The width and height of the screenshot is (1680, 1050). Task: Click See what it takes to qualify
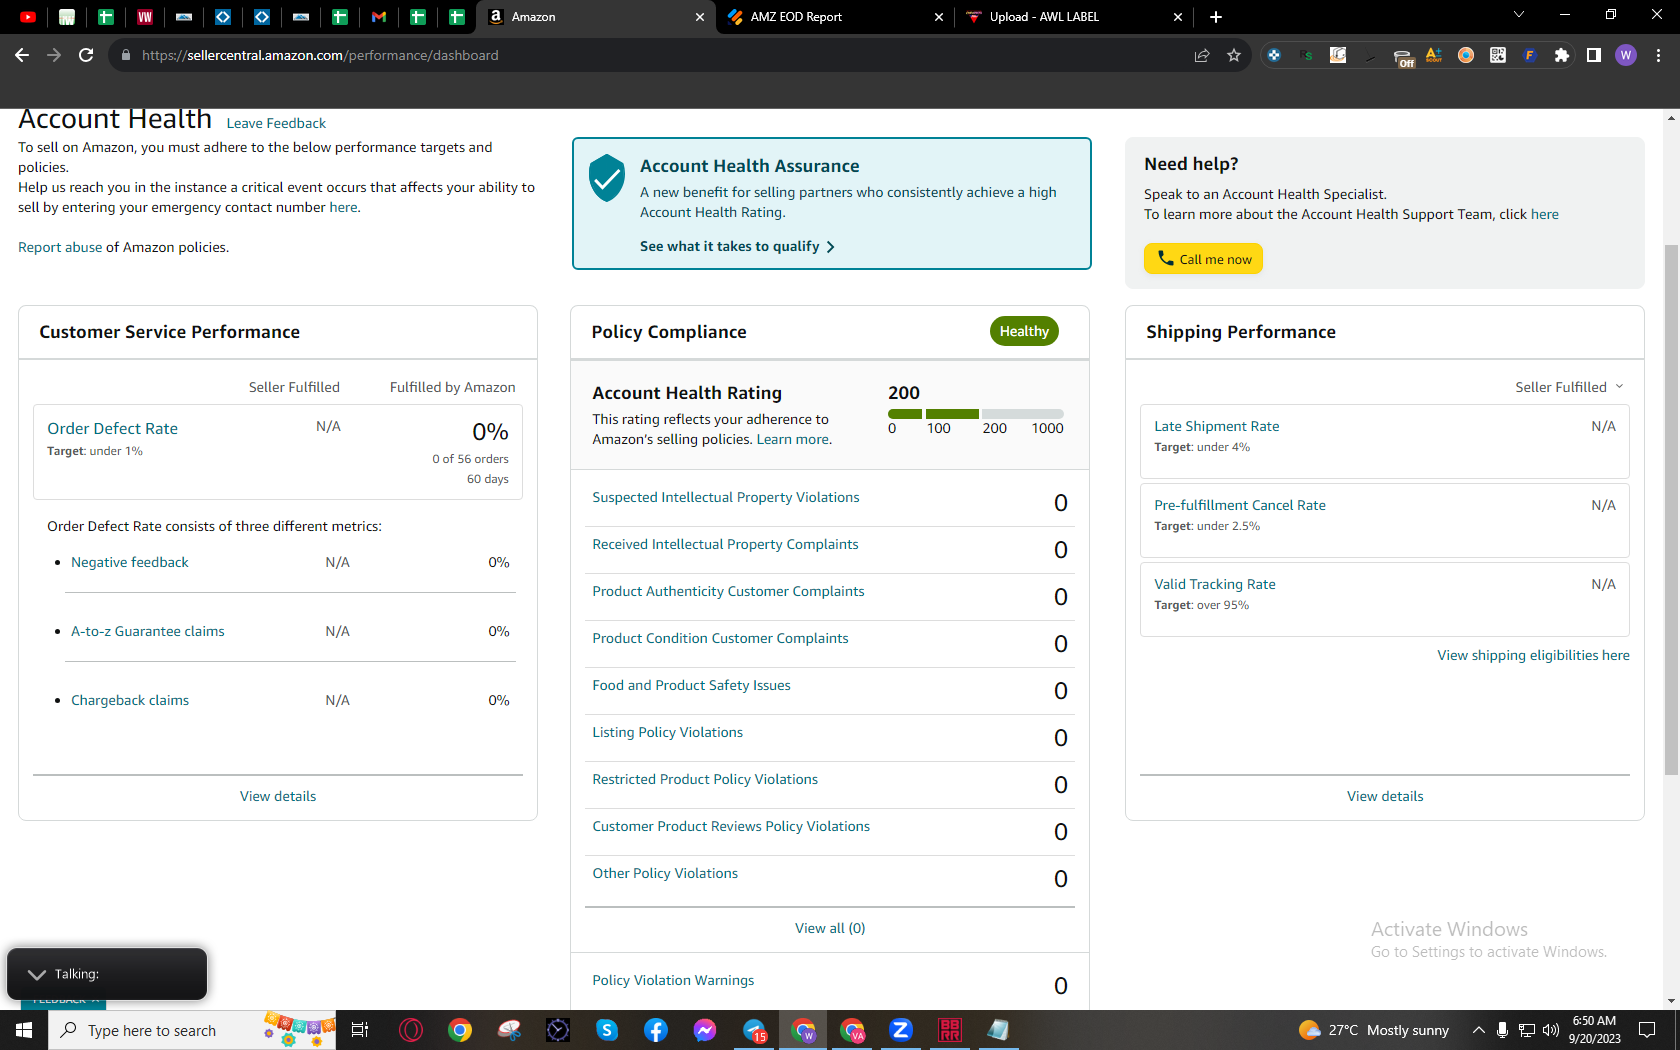click(x=737, y=246)
